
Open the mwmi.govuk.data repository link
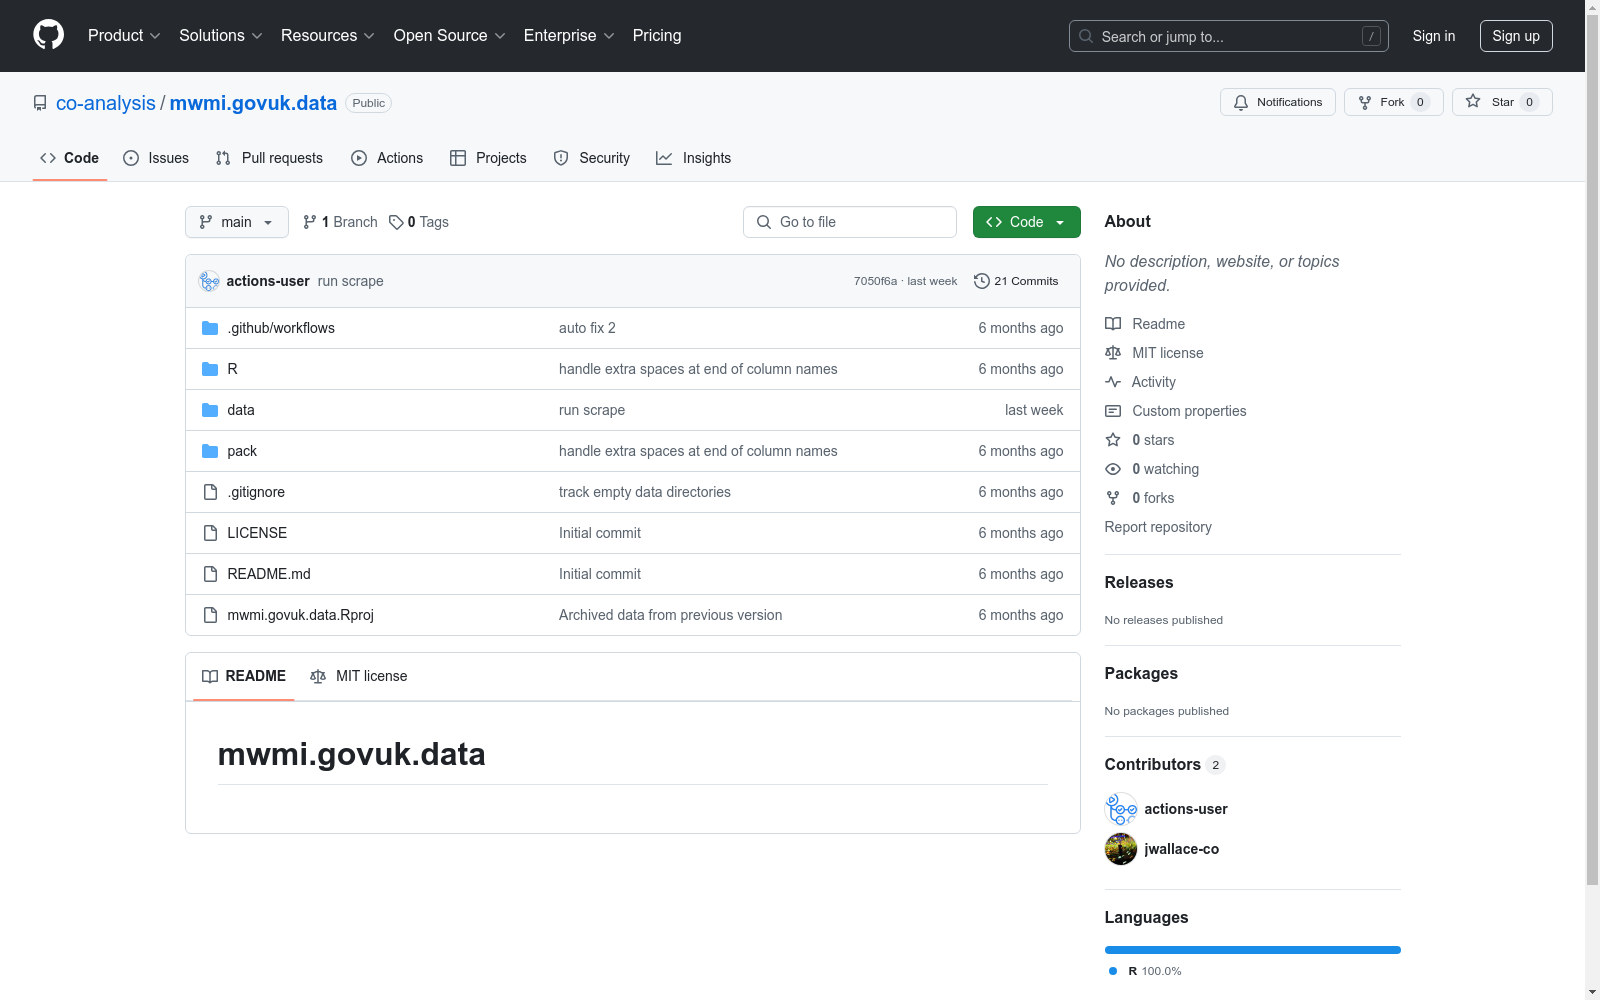click(x=253, y=103)
